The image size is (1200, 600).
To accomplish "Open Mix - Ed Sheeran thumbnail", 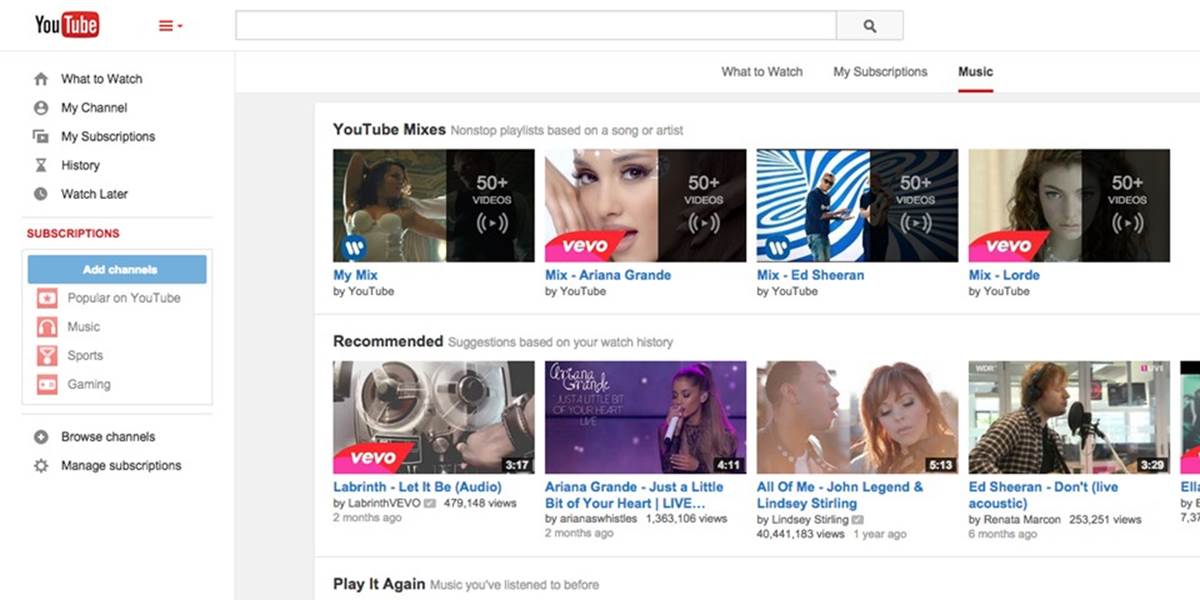I will (x=857, y=204).
